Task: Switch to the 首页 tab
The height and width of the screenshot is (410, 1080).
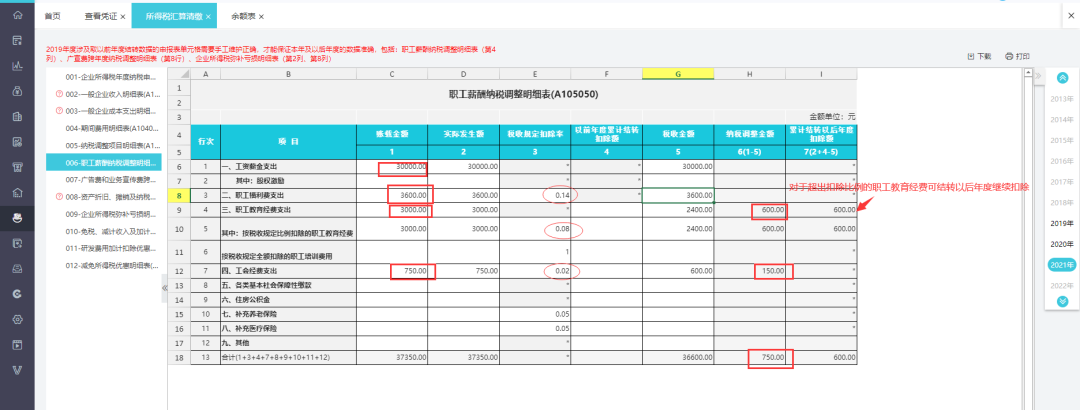Action: (x=52, y=15)
